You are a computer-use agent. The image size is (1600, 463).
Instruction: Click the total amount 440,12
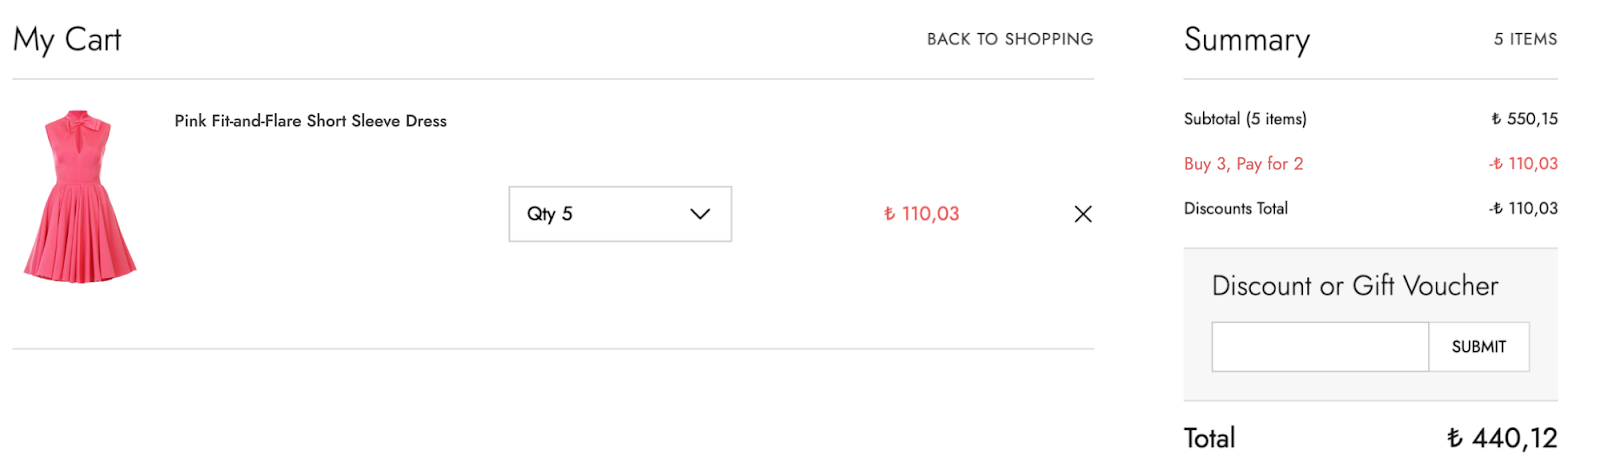1502,438
